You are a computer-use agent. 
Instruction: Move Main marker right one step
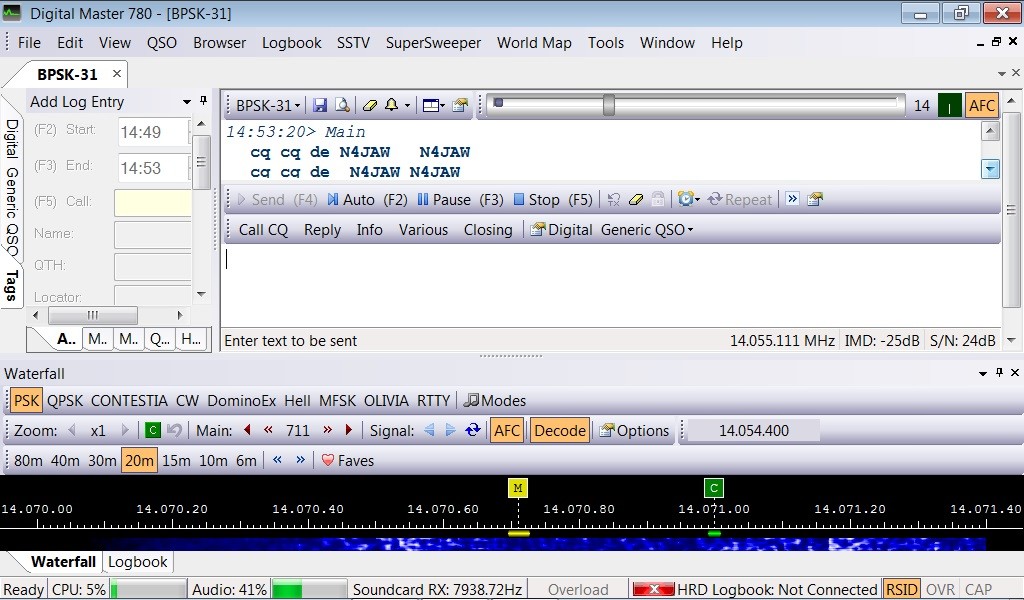(348, 430)
